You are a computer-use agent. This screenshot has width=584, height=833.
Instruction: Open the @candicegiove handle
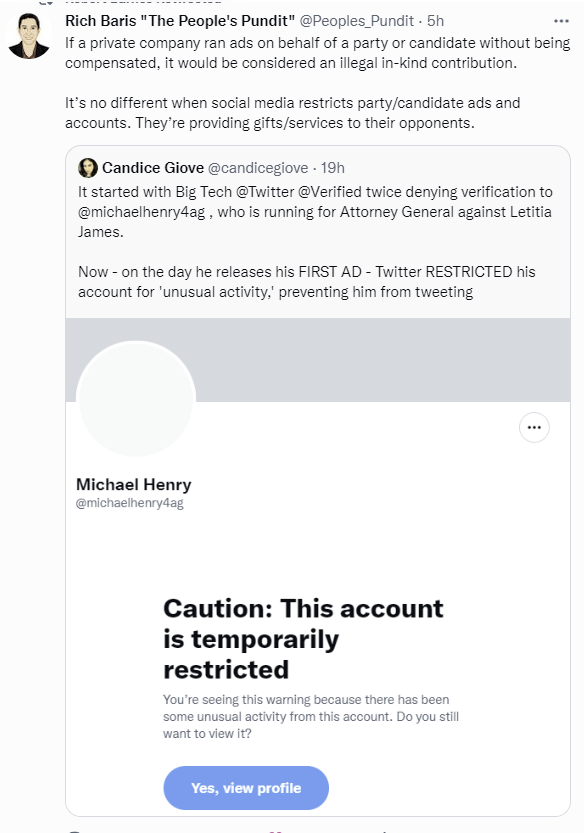pos(258,168)
